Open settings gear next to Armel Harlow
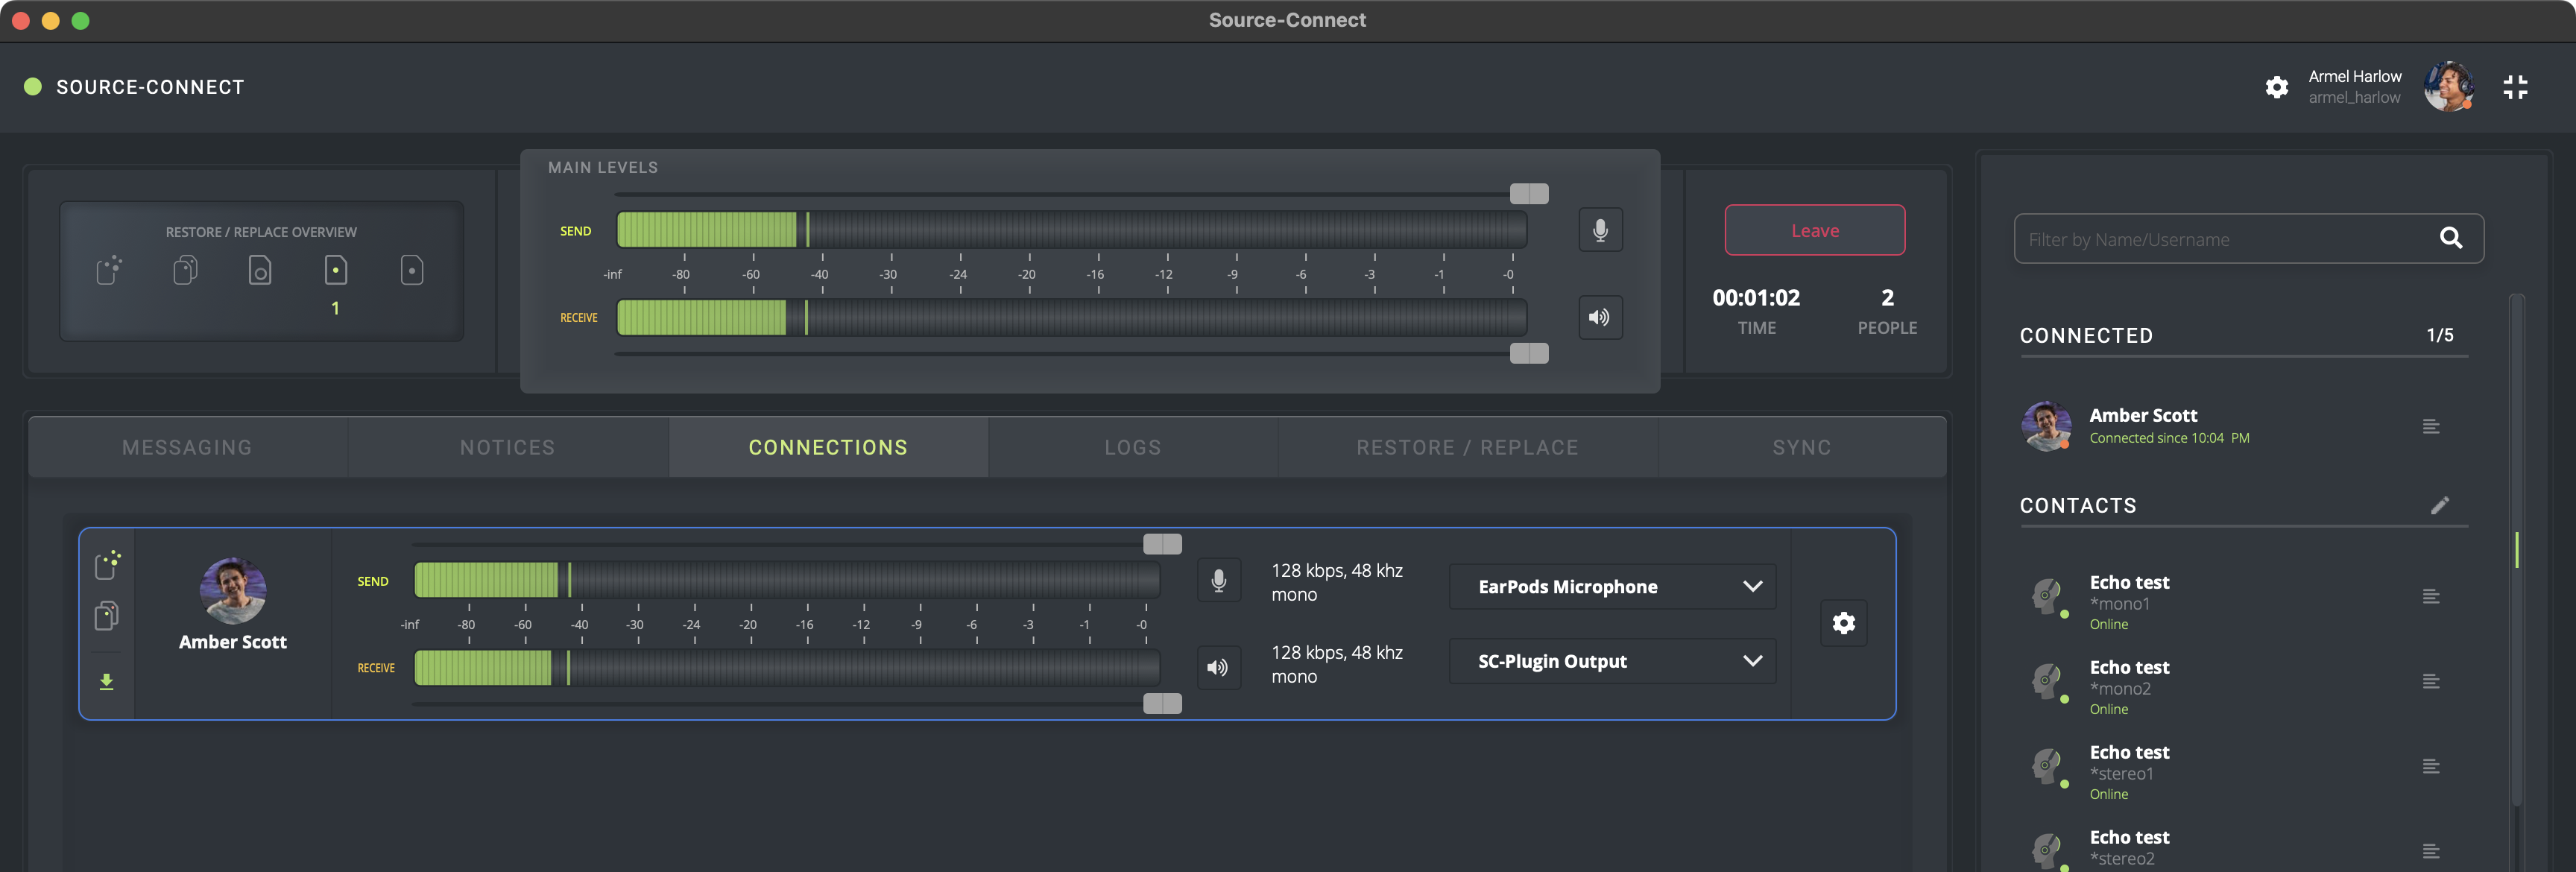Image resolution: width=2576 pixels, height=872 pixels. [2276, 87]
